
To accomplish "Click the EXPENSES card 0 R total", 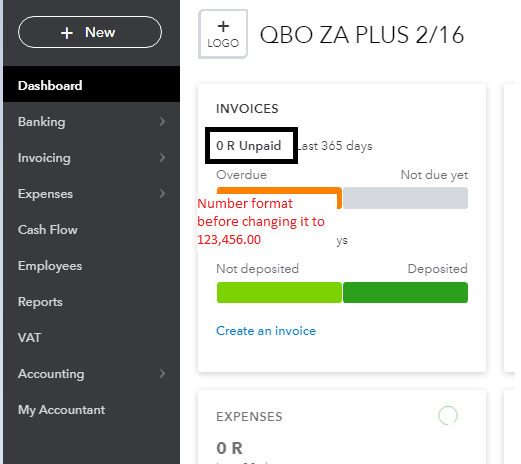I will (229, 448).
